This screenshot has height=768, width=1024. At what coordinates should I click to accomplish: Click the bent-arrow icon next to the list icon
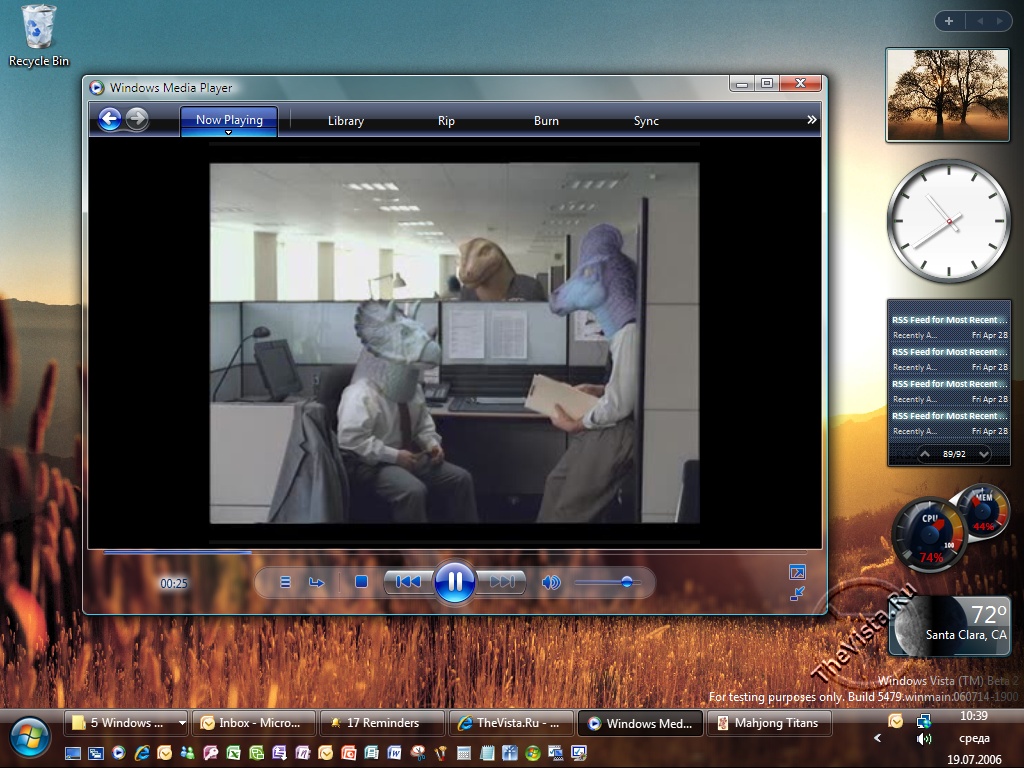point(316,582)
